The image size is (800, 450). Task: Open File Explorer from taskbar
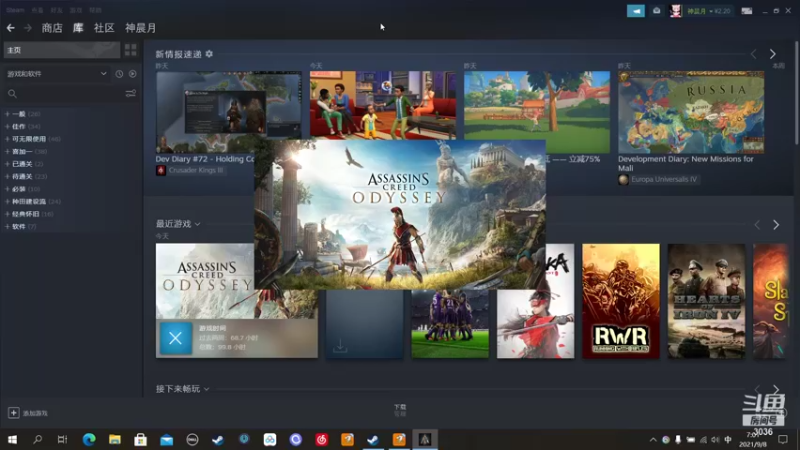click(115, 439)
